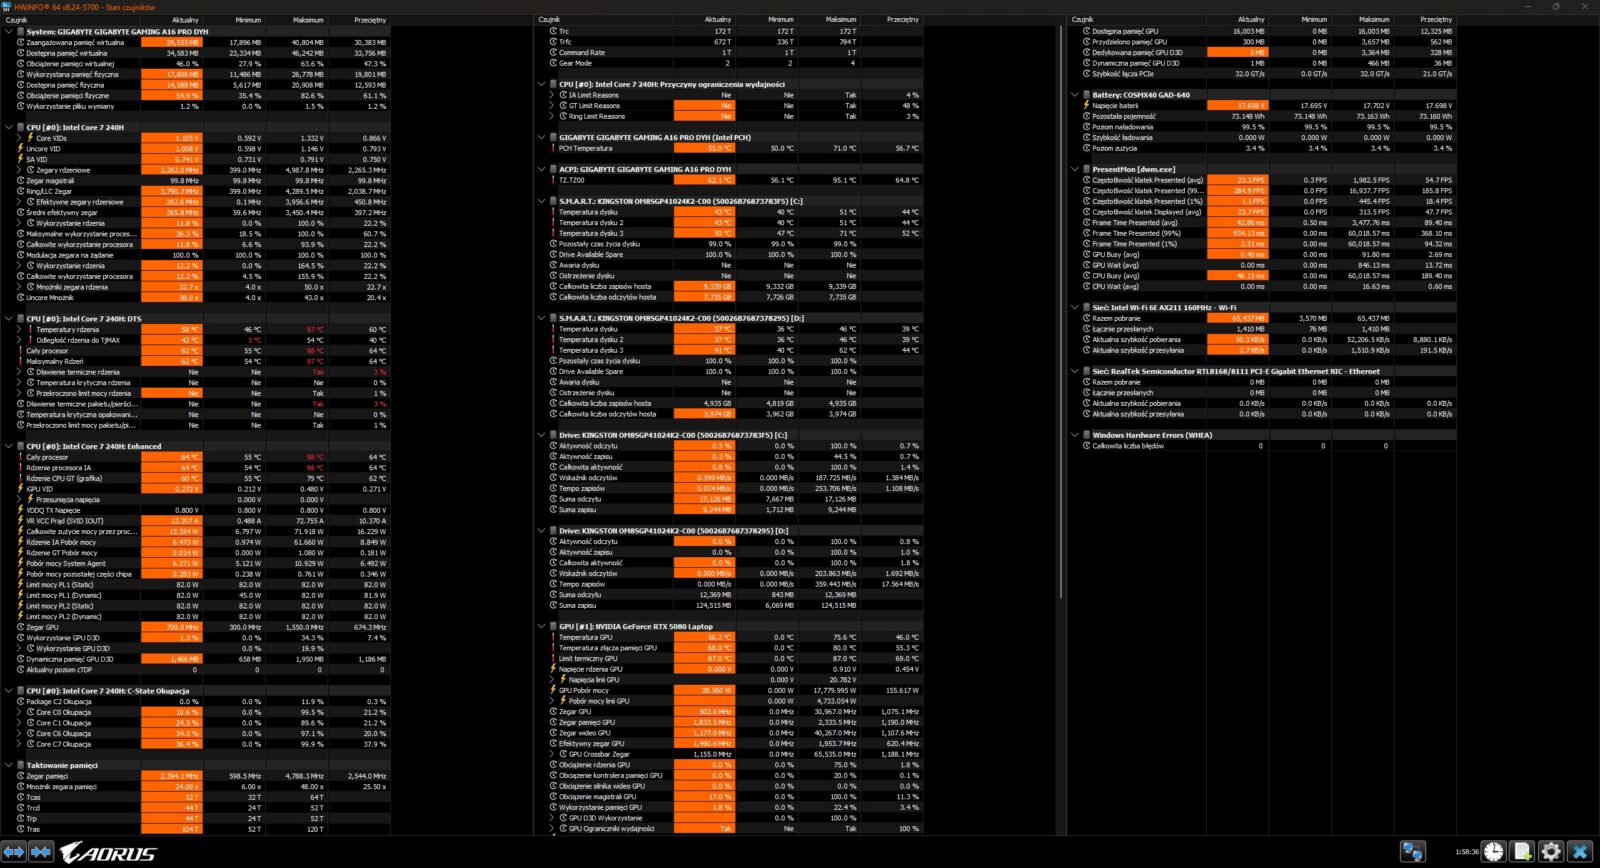1600x868 pixels.
Task: Click the Czujnik column header in right panel
Action: (1083, 20)
